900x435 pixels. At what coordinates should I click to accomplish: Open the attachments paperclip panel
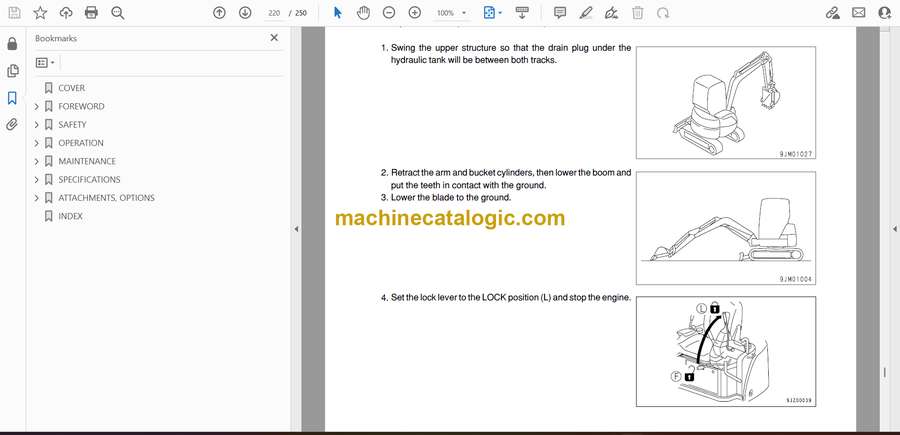(12, 125)
